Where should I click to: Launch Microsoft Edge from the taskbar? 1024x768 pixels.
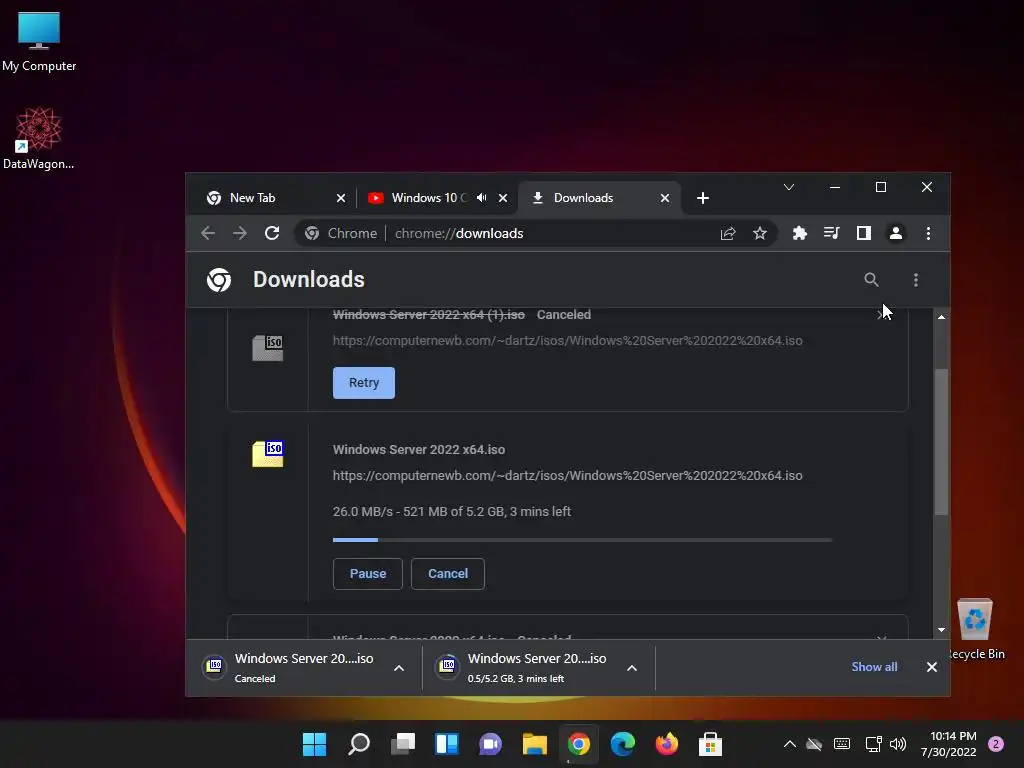tap(622, 744)
